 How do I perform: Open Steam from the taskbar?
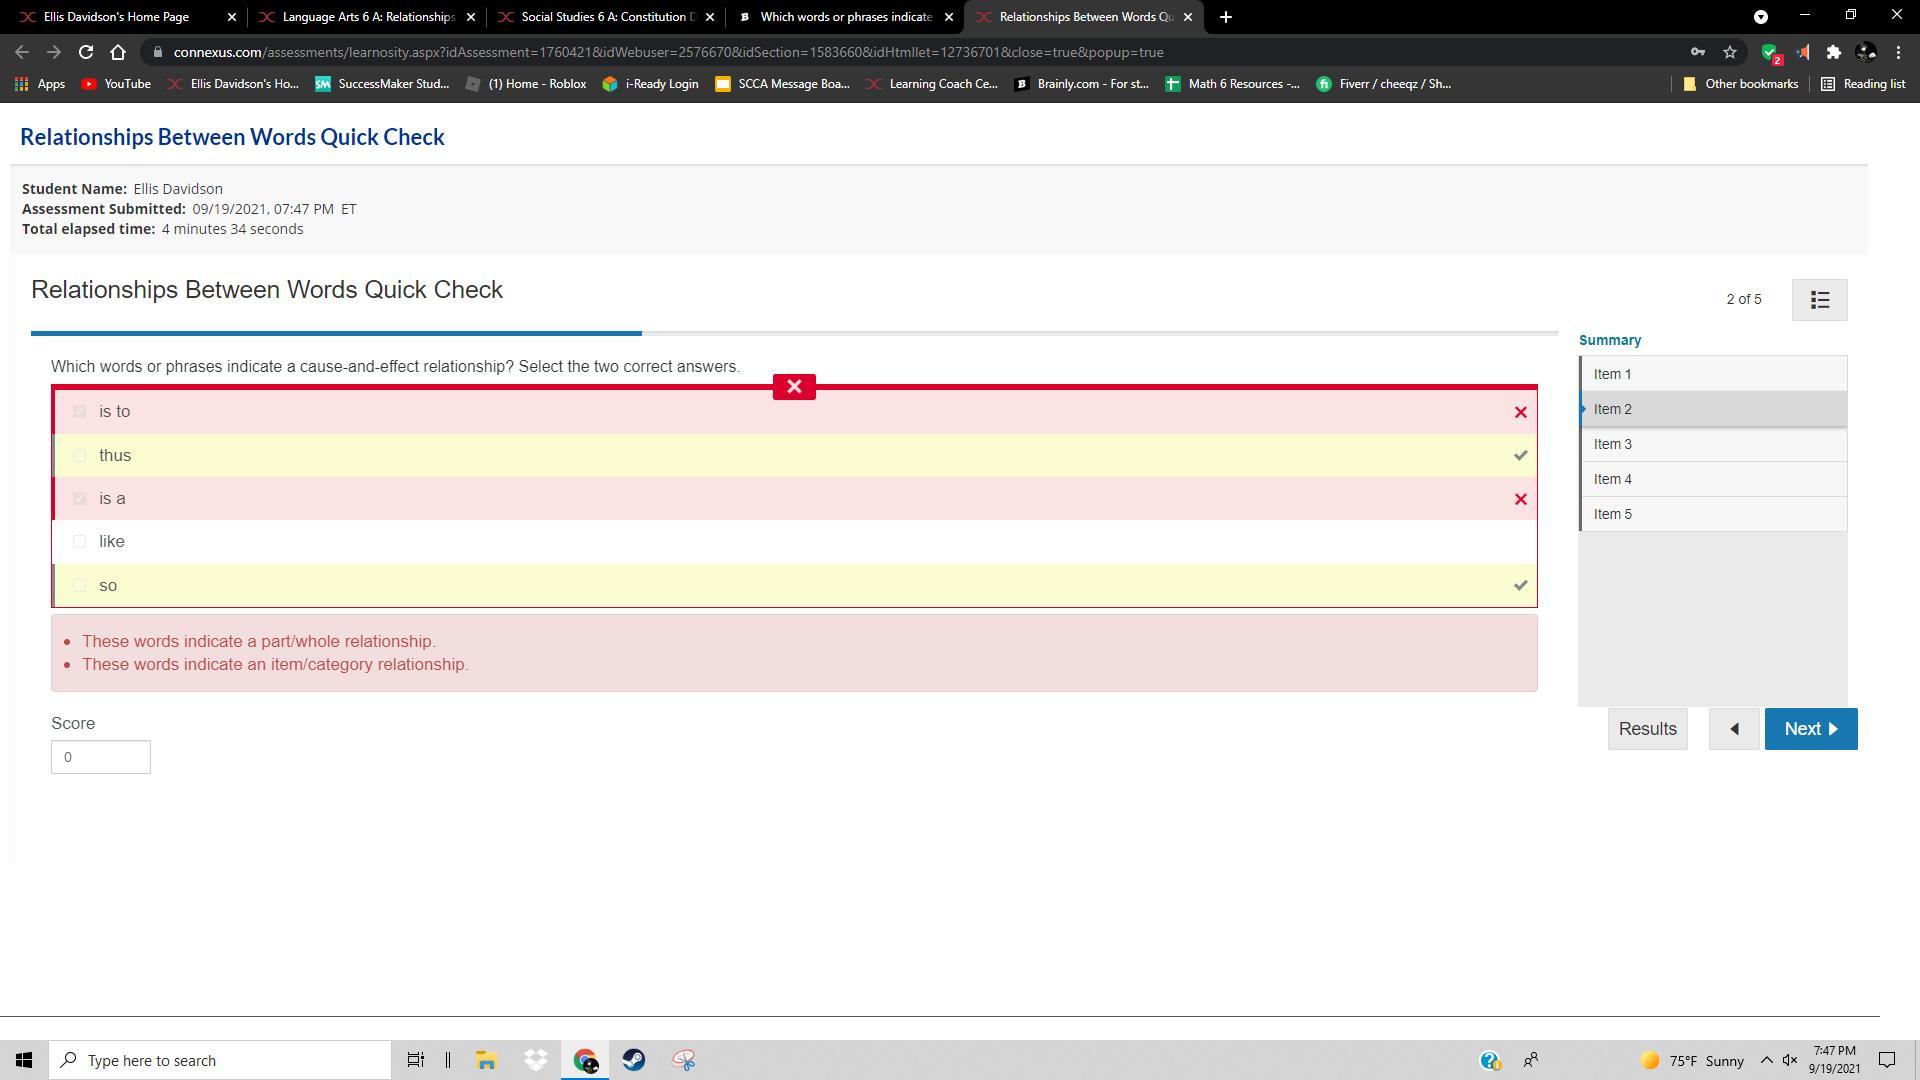pyautogui.click(x=634, y=1060)
